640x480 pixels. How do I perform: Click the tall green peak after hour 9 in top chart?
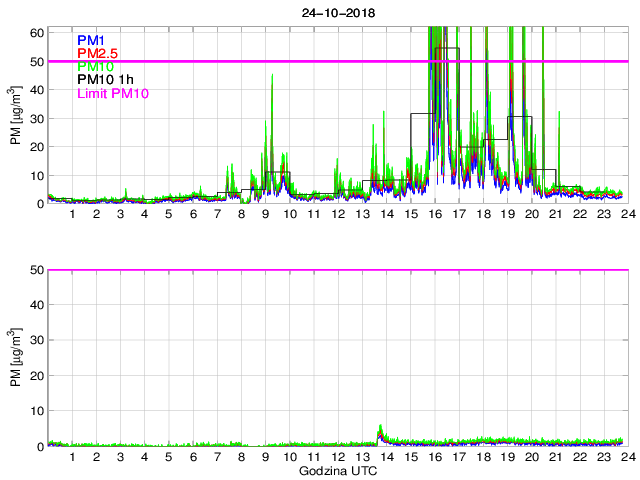272,76
